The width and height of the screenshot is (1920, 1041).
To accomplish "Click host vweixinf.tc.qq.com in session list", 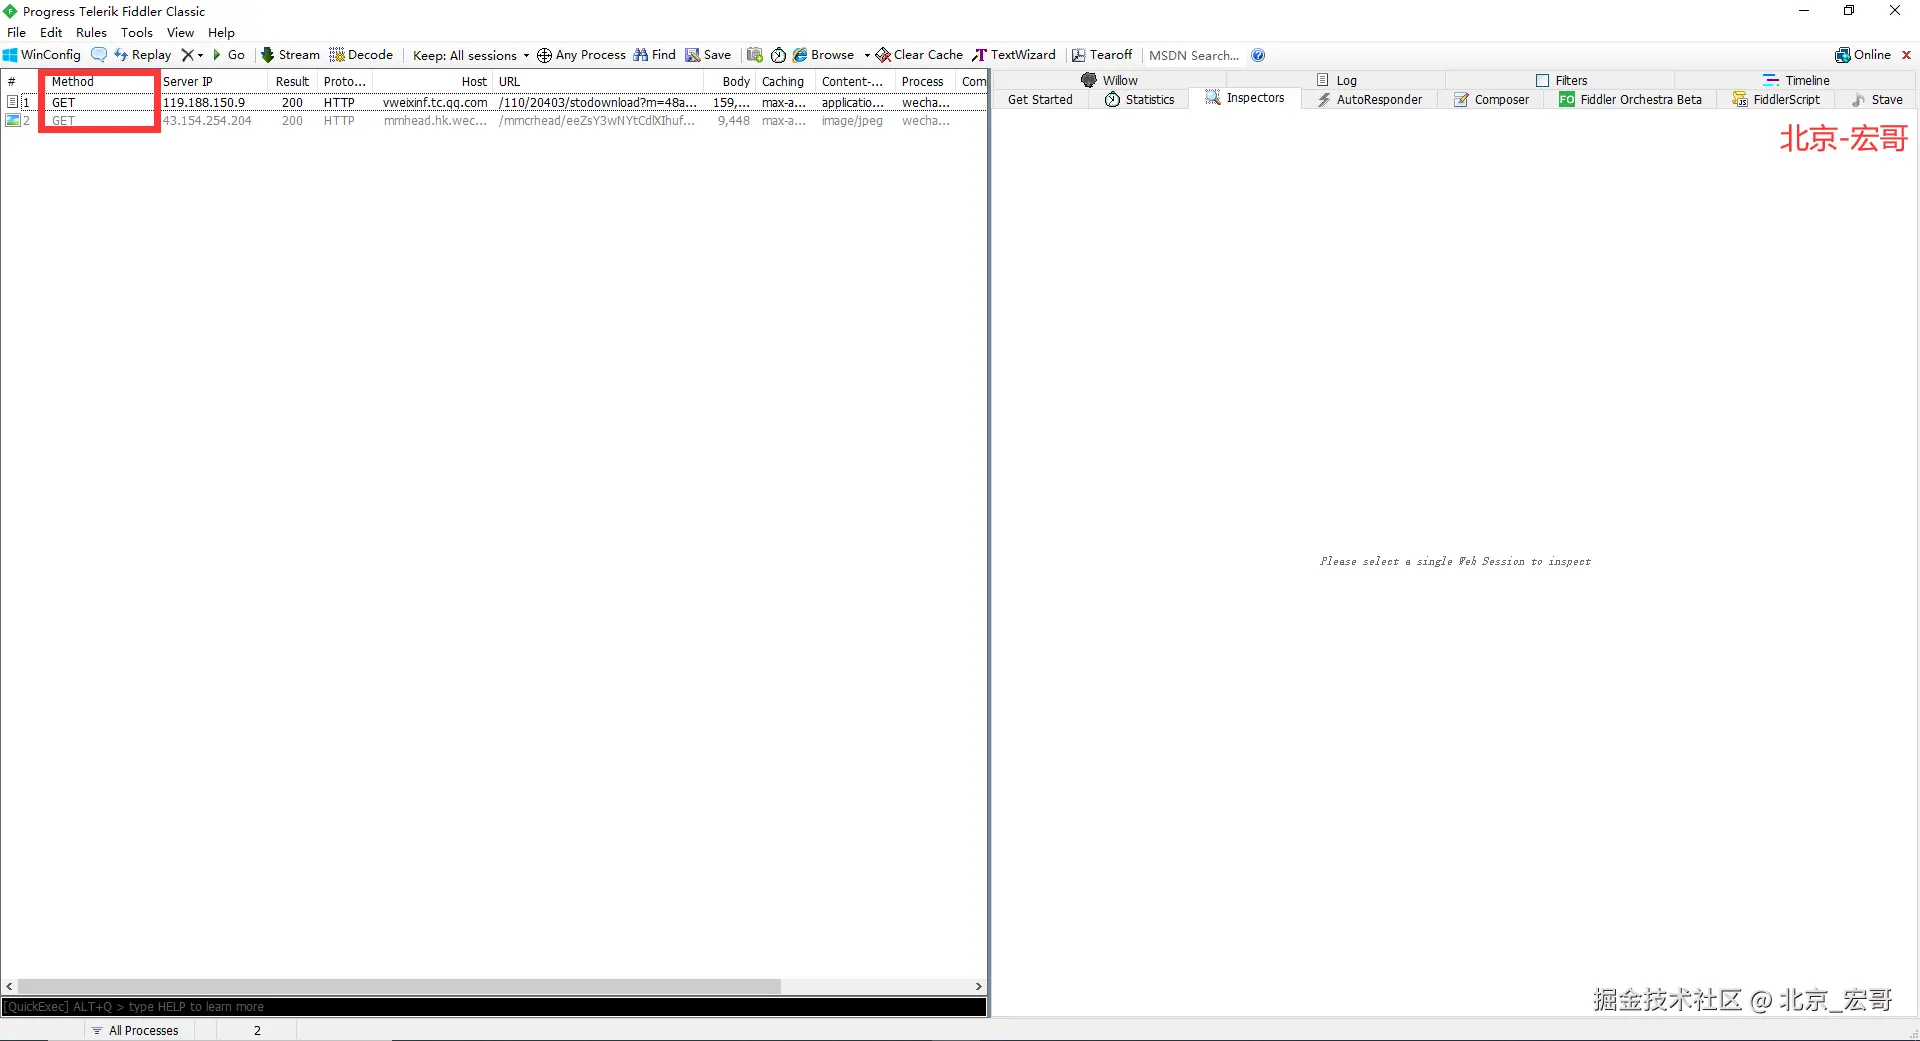I will [x=435, y=102].
